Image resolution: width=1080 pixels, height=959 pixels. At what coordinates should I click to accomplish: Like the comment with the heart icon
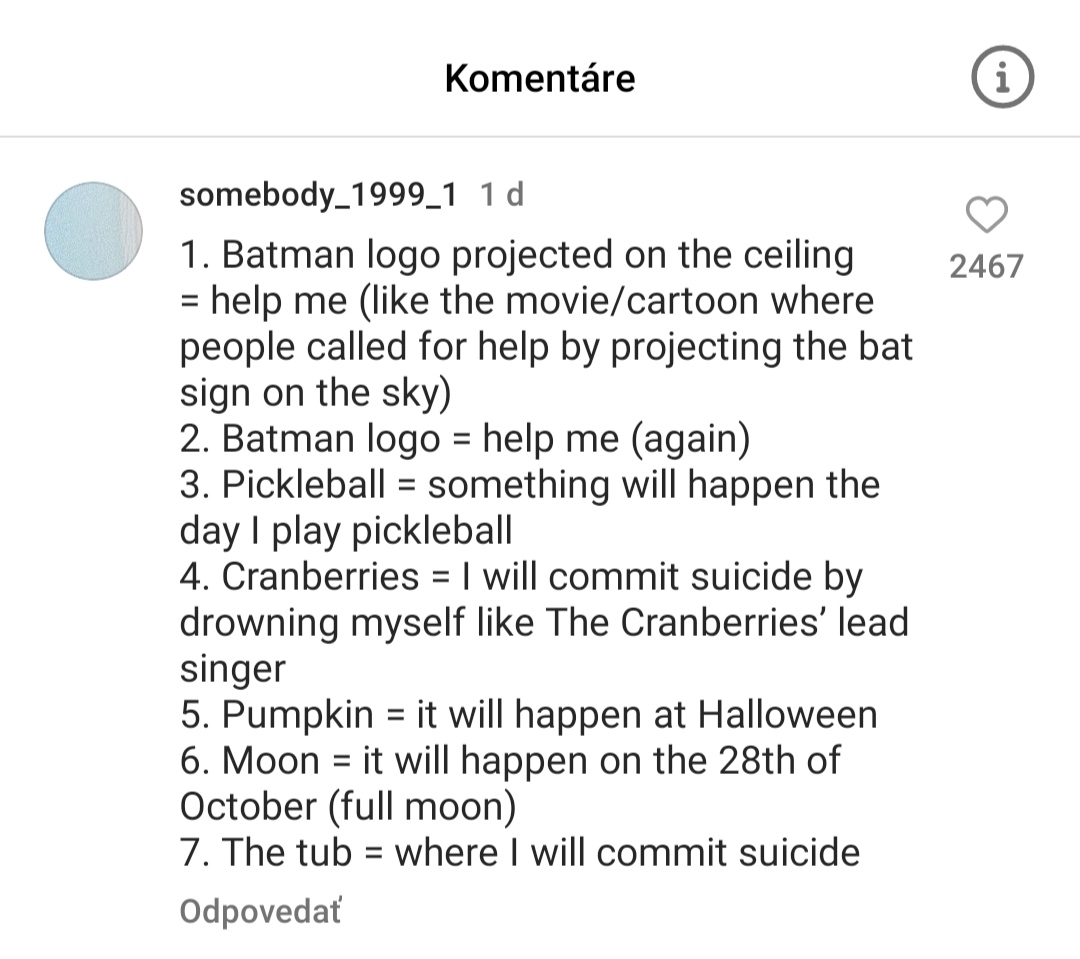coord(987,214)
